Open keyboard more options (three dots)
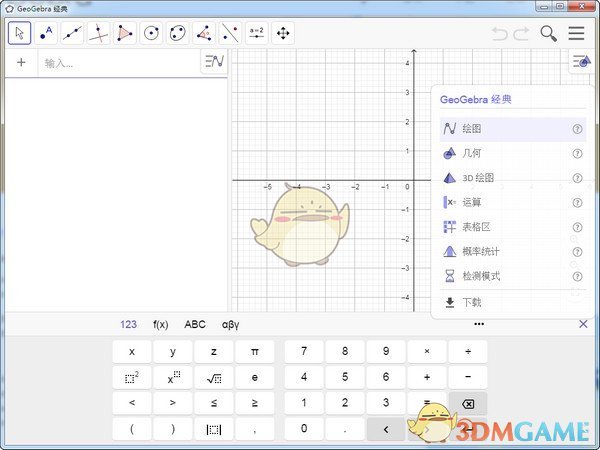Screen dimensions: 600x450 coord(479,324)
